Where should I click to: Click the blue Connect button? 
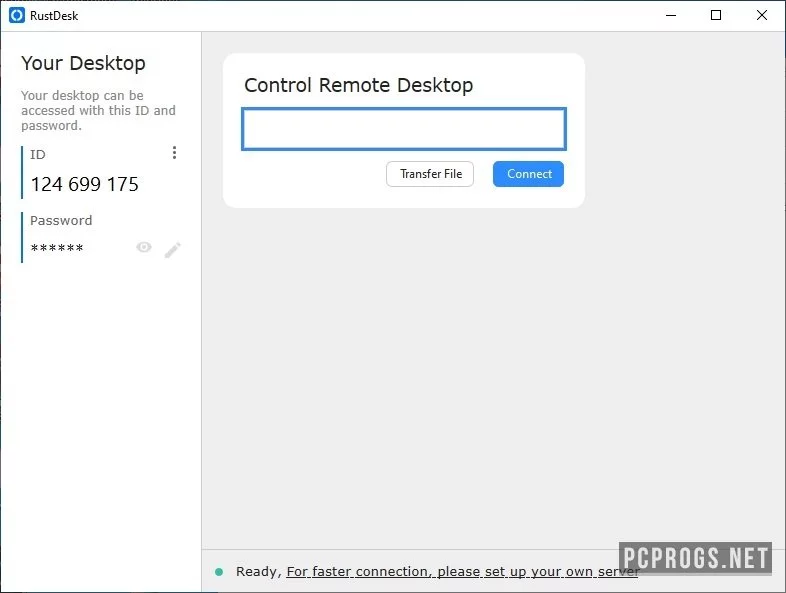(528, 174)
